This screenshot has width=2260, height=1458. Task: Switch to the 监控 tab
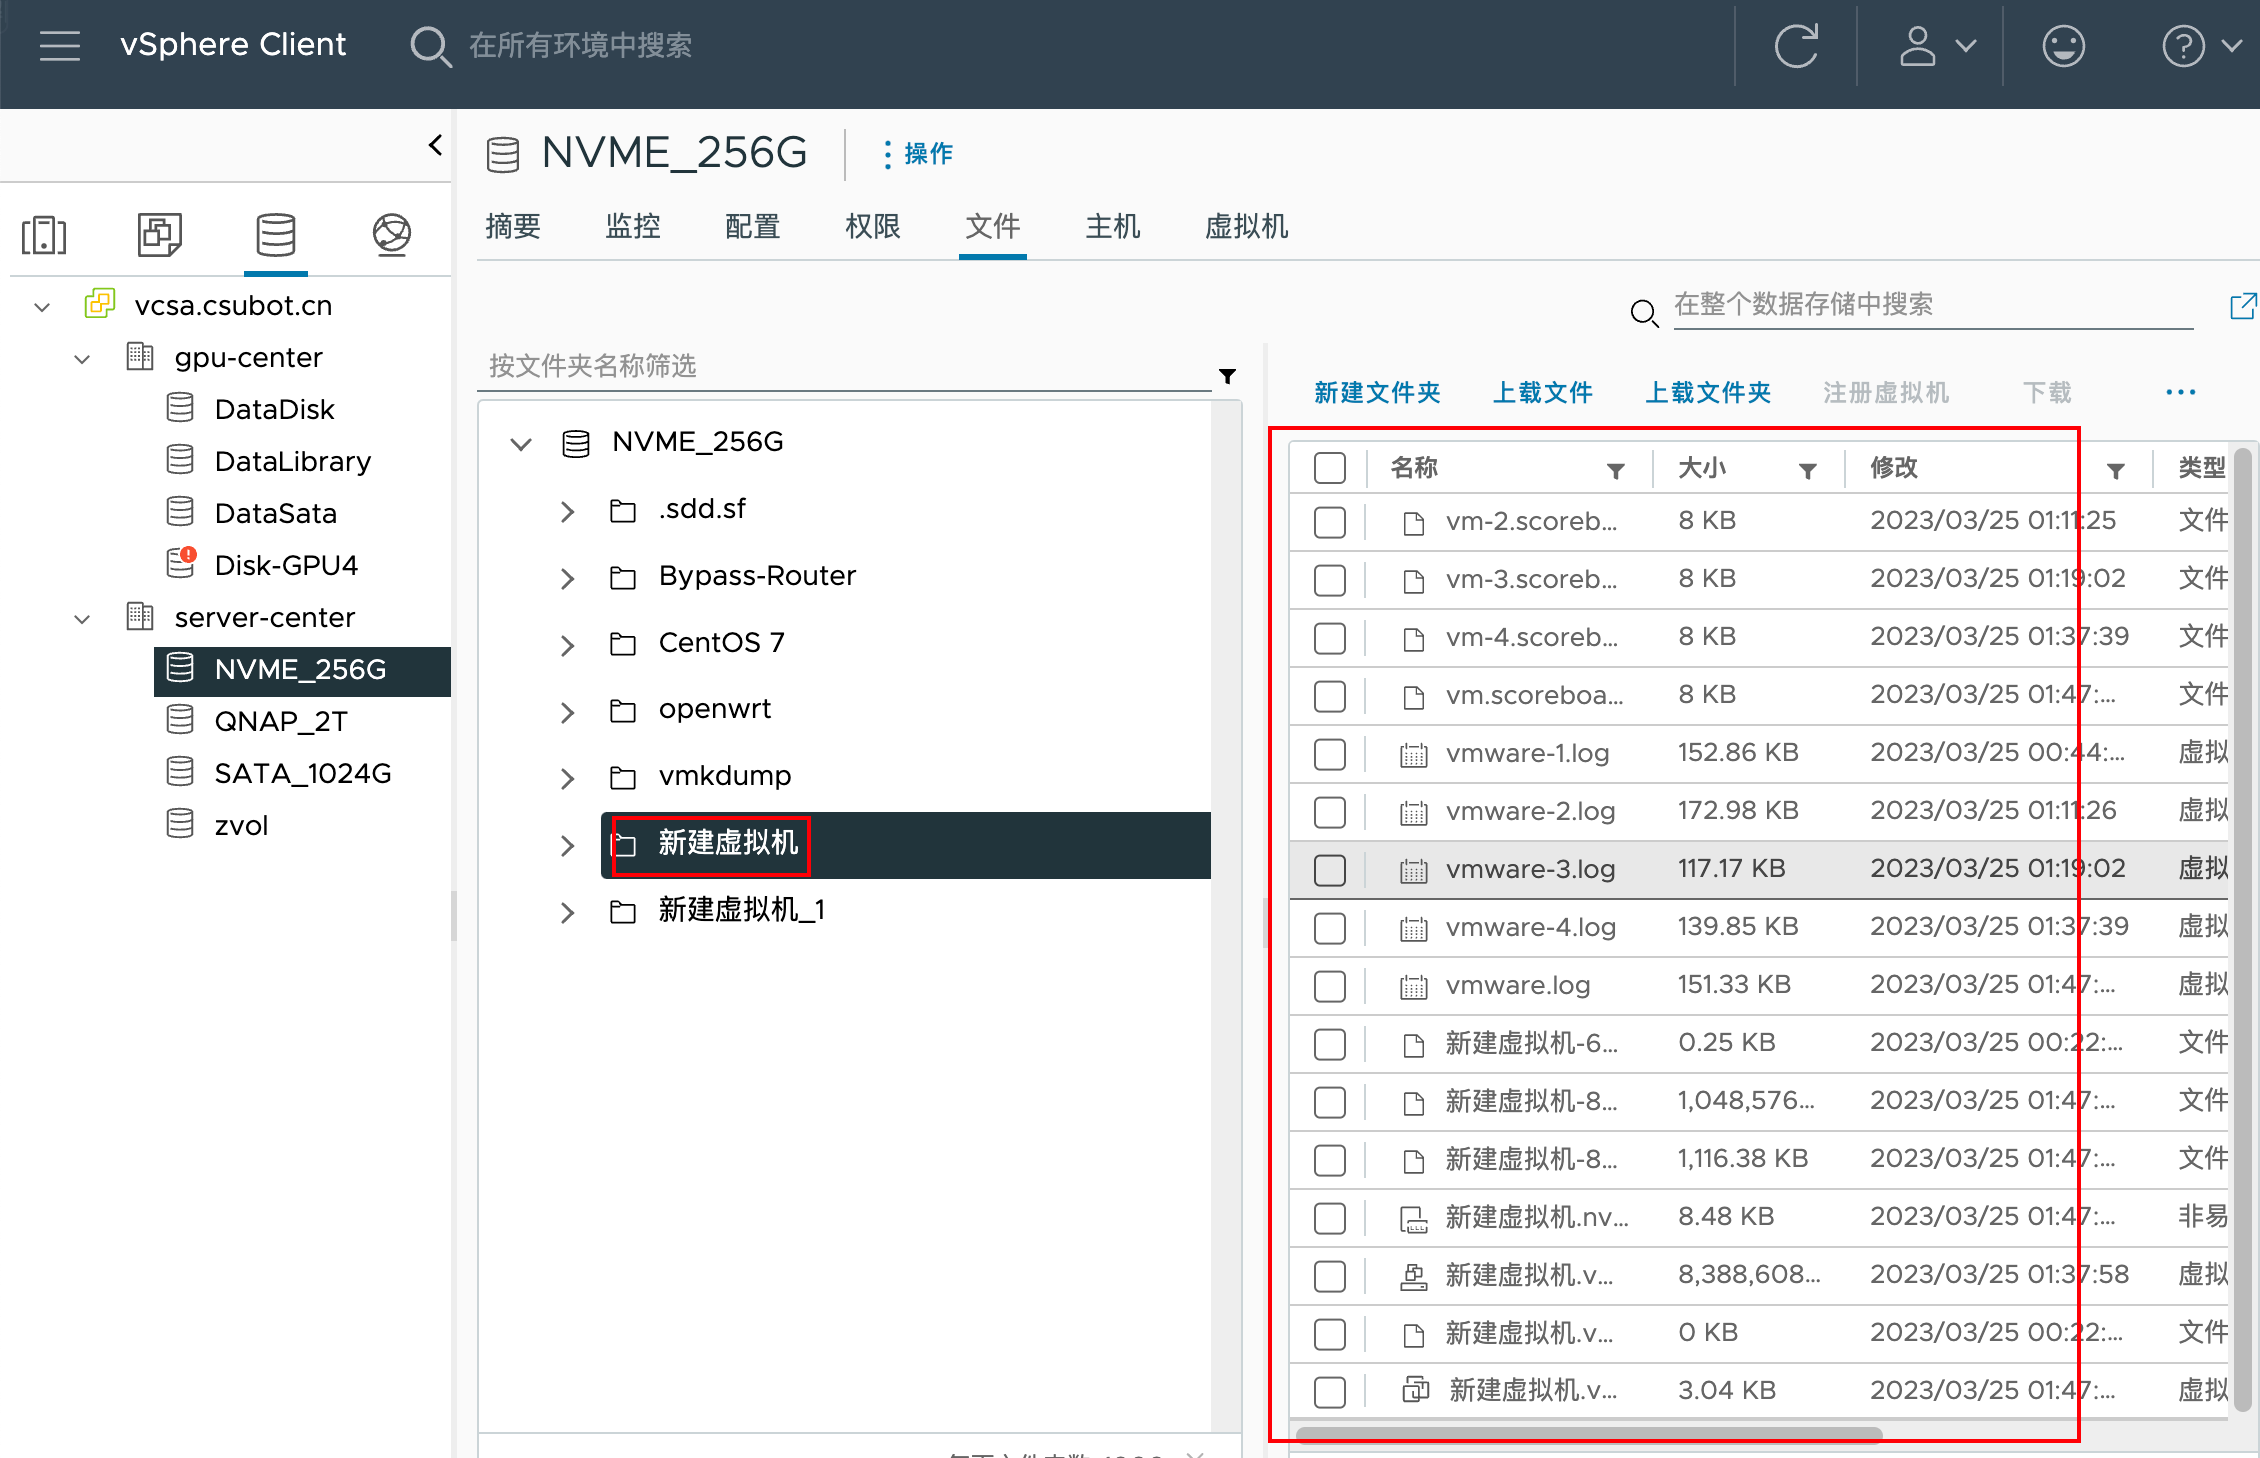tap(633, 227)
